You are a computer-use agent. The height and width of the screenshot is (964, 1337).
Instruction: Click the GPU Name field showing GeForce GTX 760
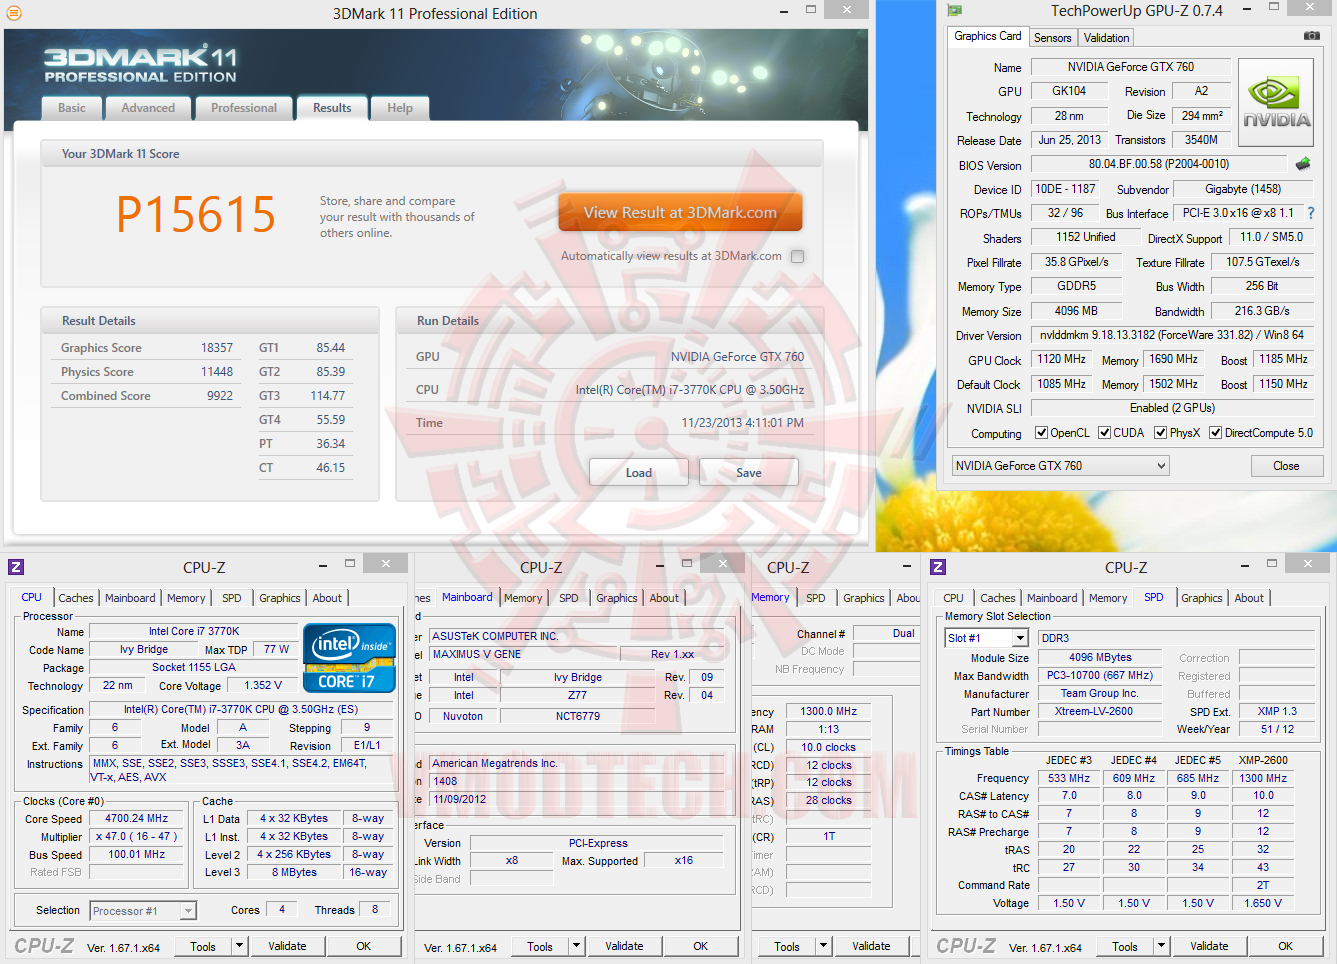1131,67
